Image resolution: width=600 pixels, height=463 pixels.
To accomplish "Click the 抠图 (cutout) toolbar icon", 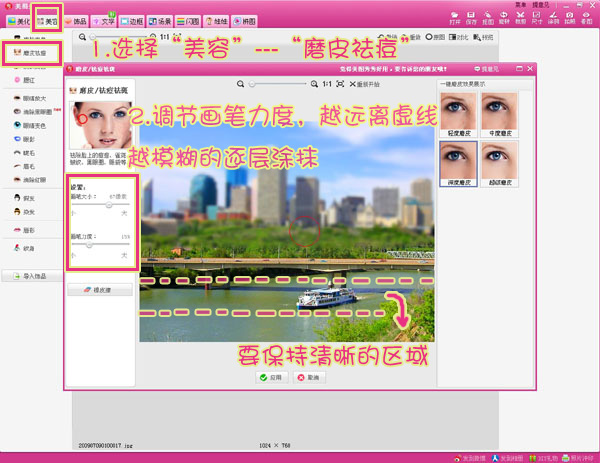I will pyautogui.click(x=488, y=18).
